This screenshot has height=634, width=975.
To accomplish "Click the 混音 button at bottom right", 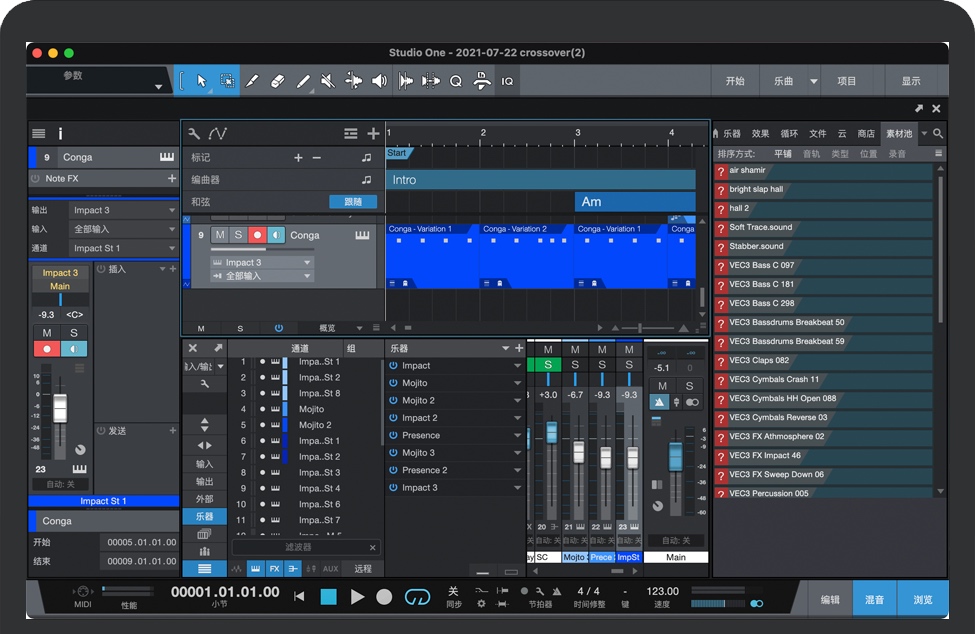I will (x=874, y=599).
